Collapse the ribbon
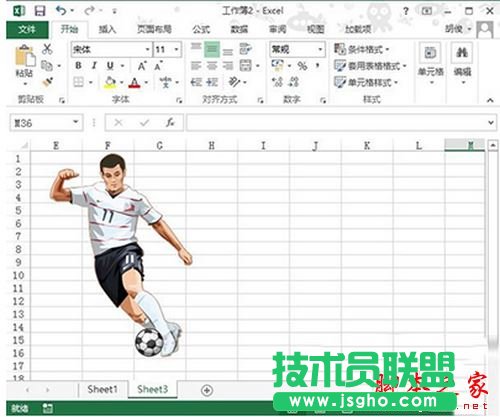Viewport: 500px width, 417px height. click(x=490, y=100)
